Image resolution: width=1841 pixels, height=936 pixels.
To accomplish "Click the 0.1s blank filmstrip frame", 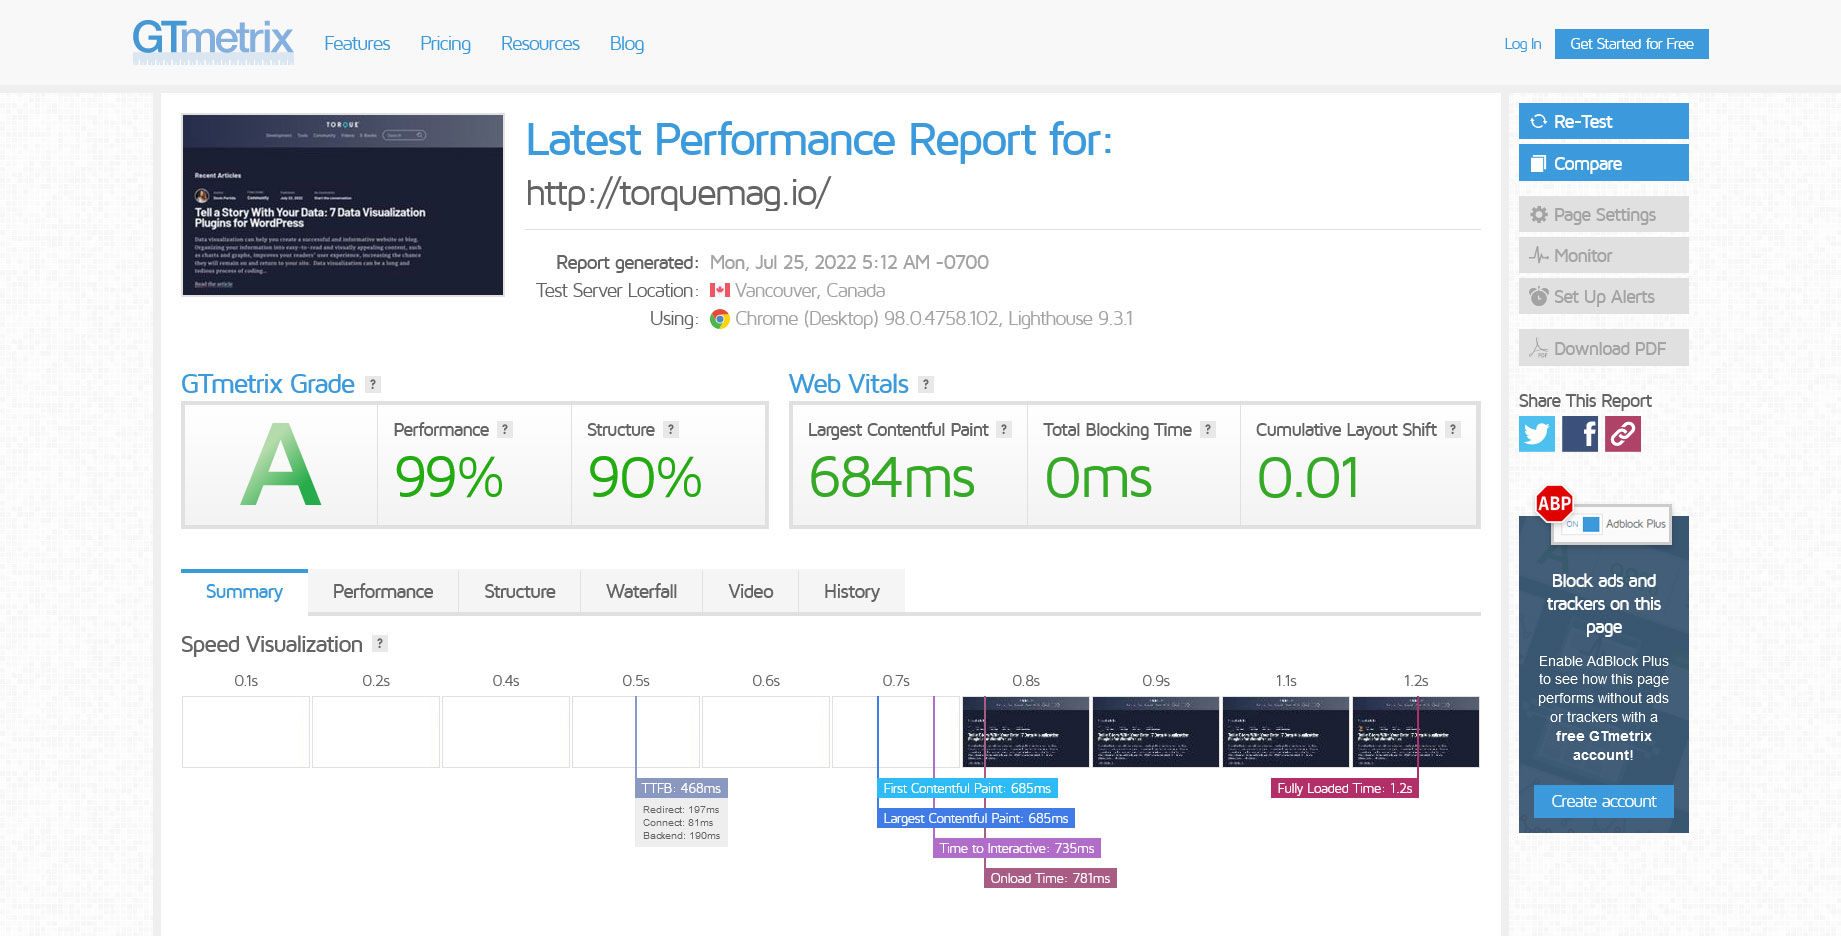I will [246, 732].
